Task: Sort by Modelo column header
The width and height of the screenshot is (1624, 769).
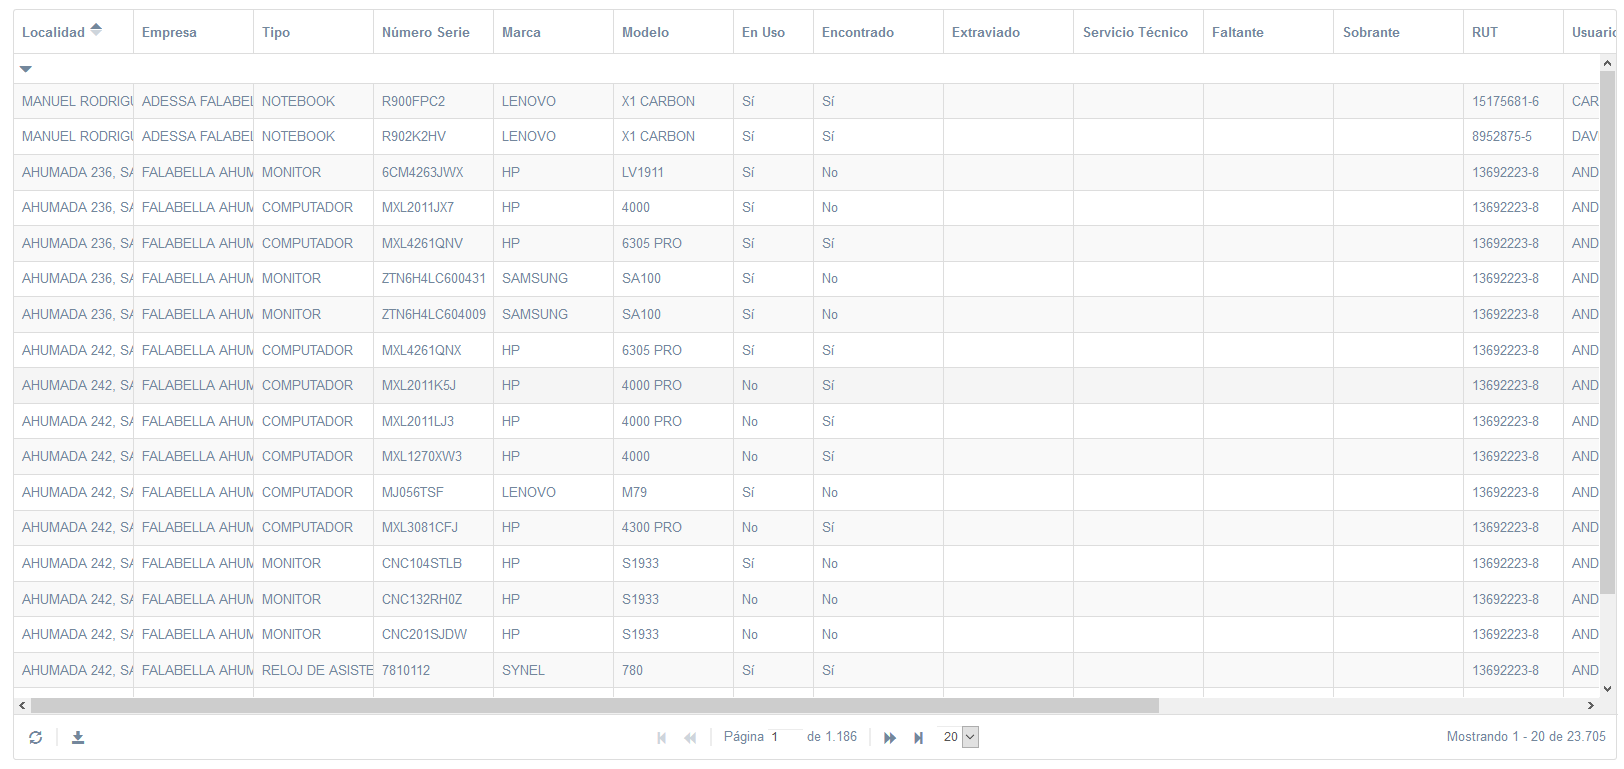Action: click(x=673, y=32)
